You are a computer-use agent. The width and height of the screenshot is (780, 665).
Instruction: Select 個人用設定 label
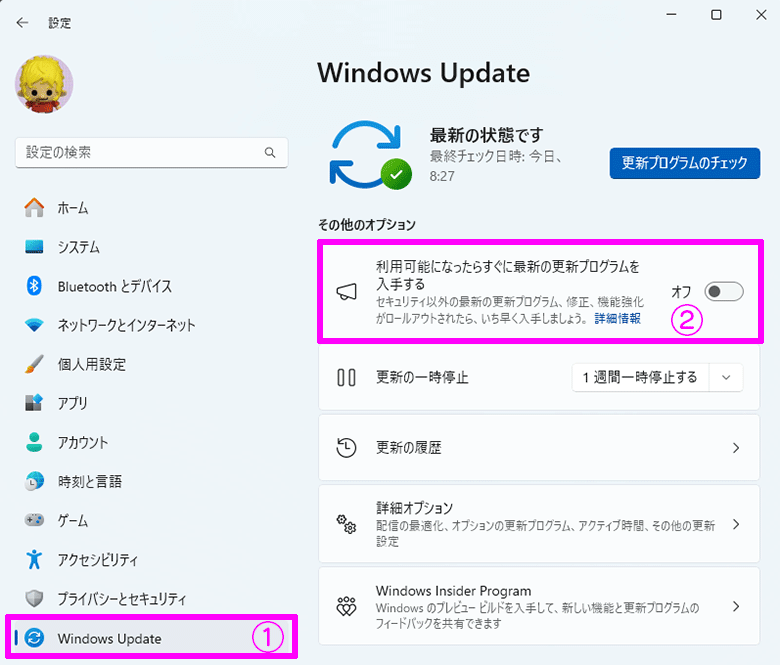coord(92,365)
